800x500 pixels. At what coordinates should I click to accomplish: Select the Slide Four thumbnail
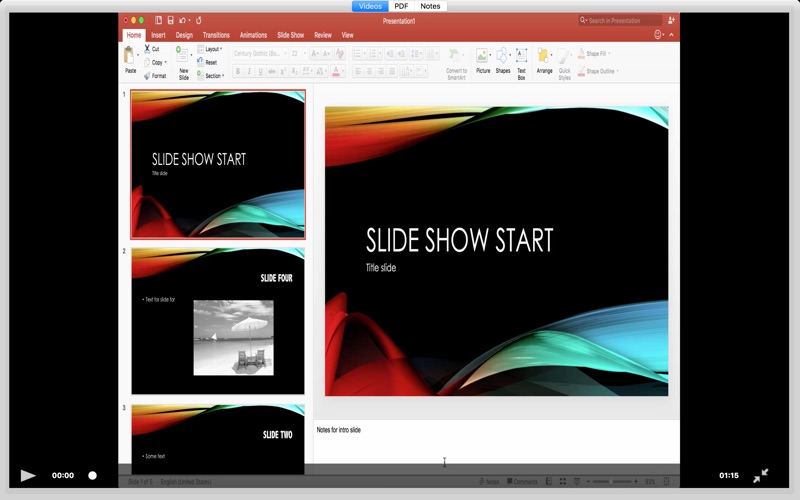218,321
